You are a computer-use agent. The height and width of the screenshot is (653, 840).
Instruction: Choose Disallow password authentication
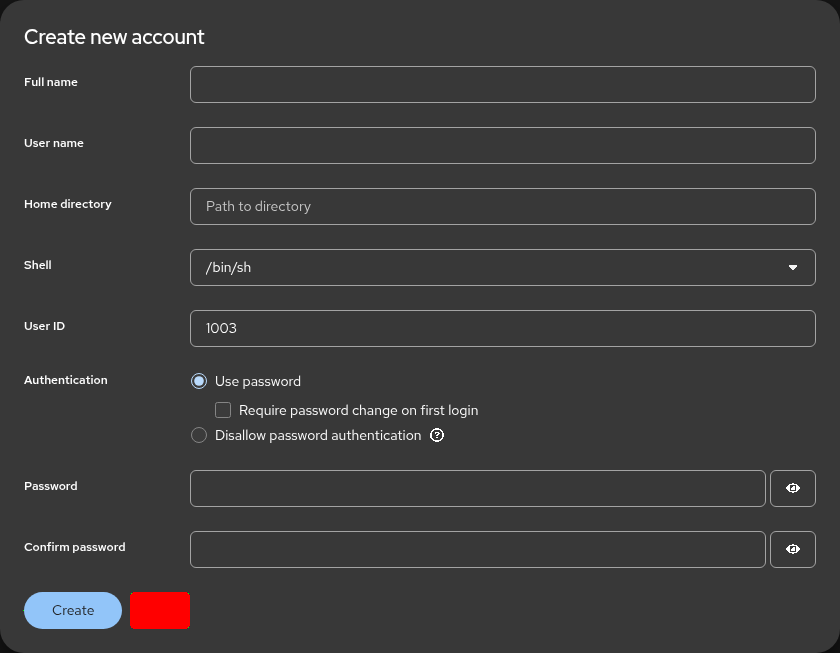(199, 435)
